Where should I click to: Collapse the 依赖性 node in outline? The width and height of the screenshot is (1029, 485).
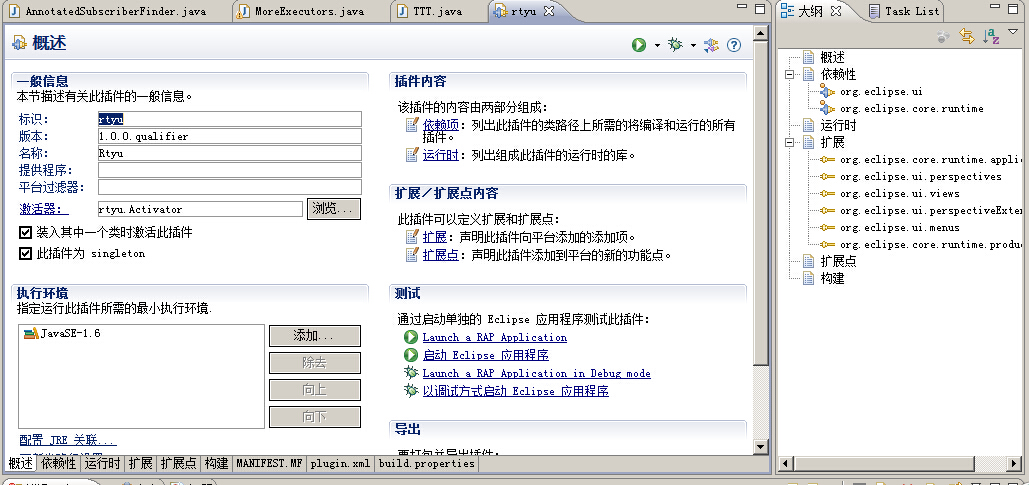pyautogui.click(x=790, y=74)
